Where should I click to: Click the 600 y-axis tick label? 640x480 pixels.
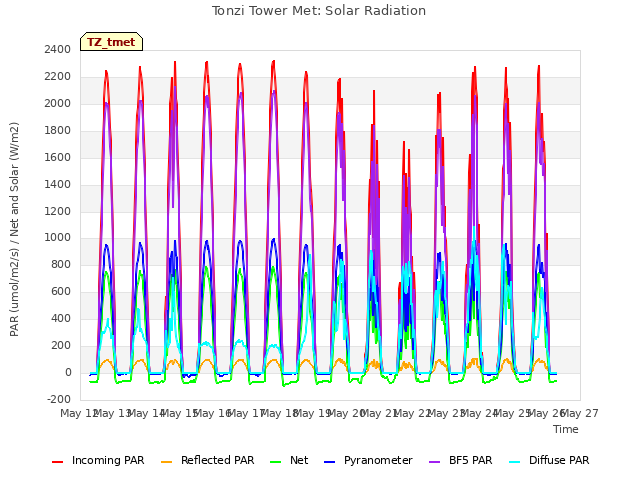[61, 291]
